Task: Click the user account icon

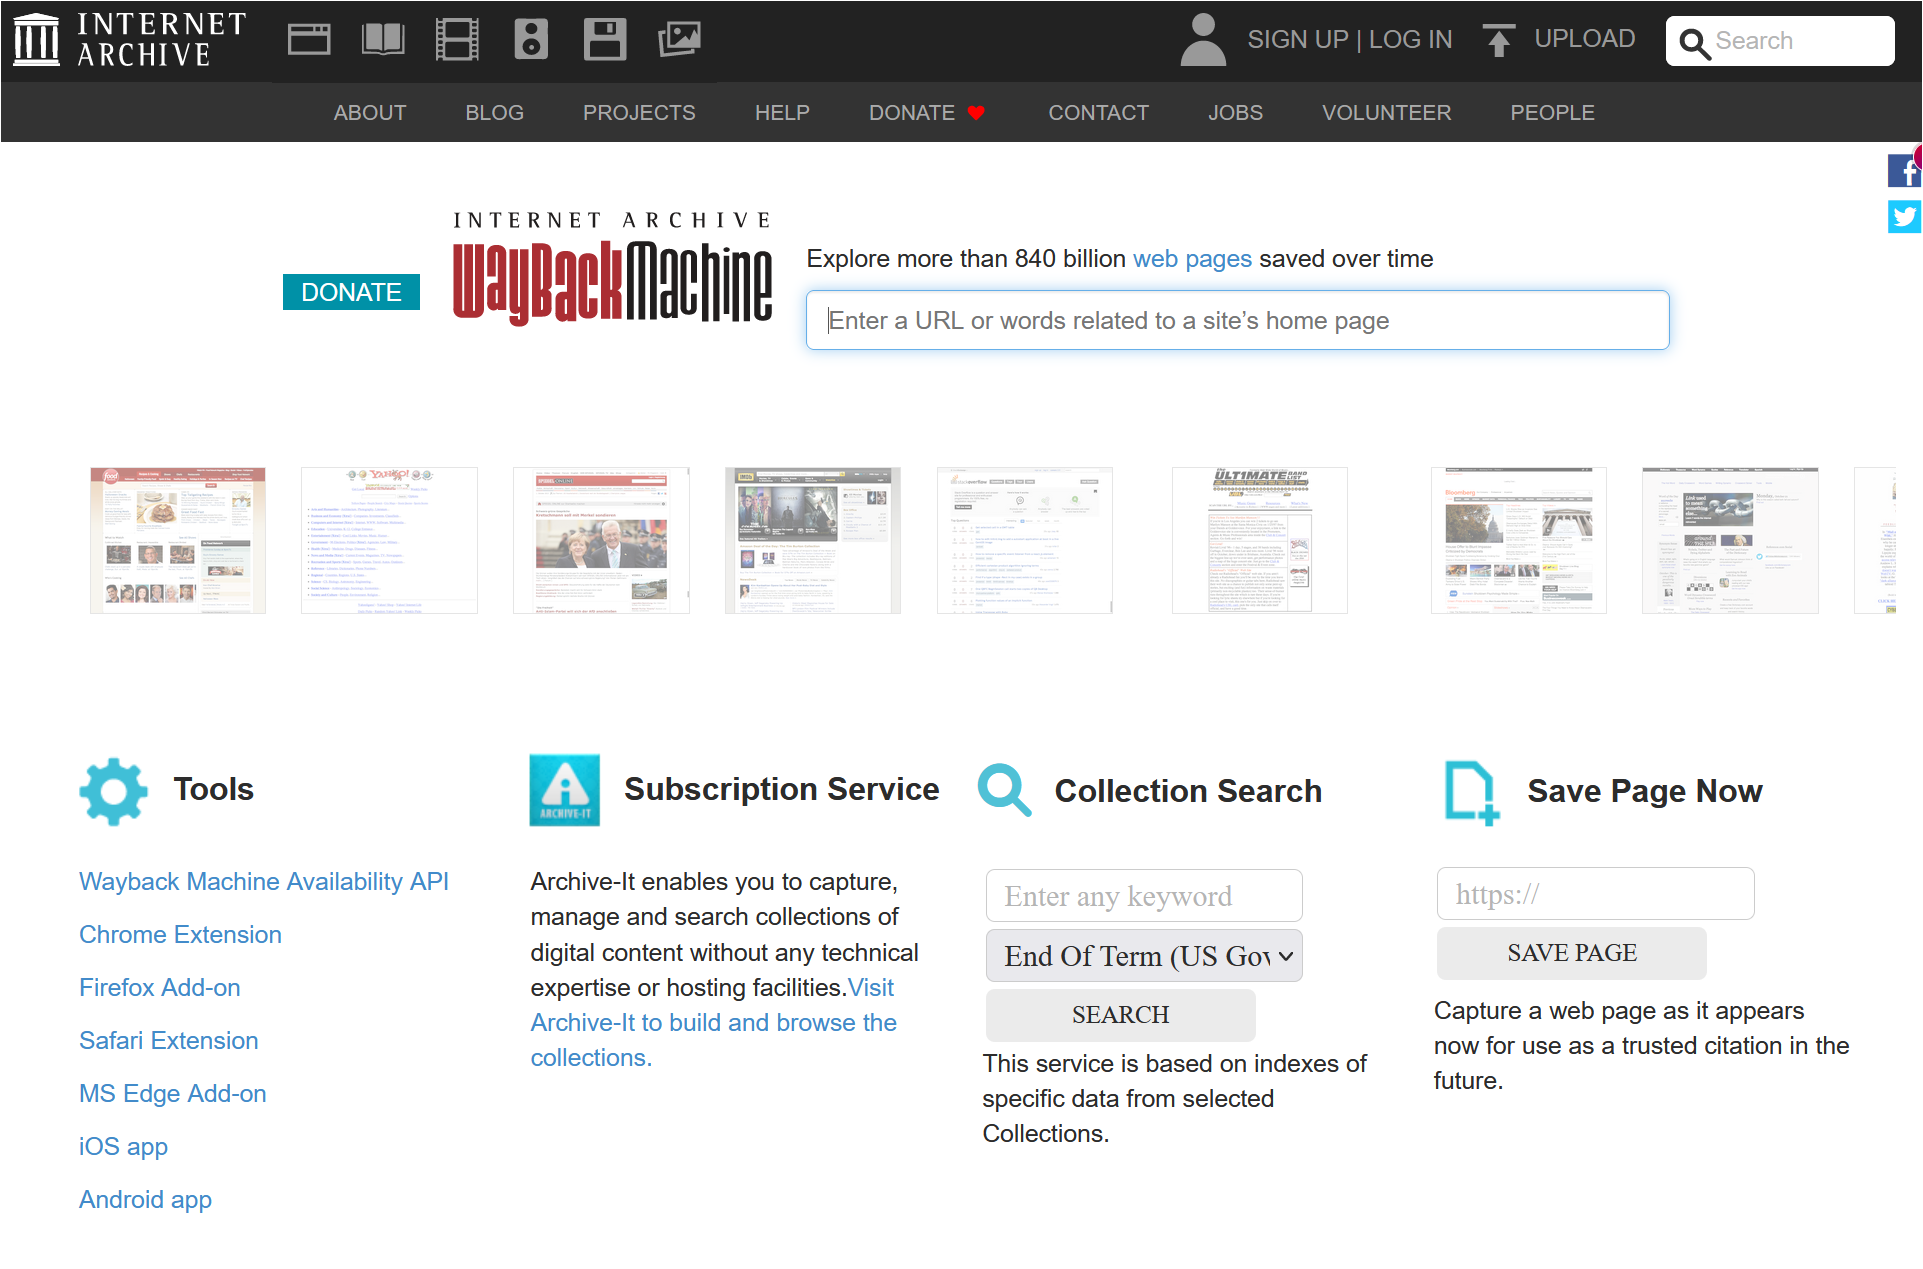Action: click(1203, 40)
